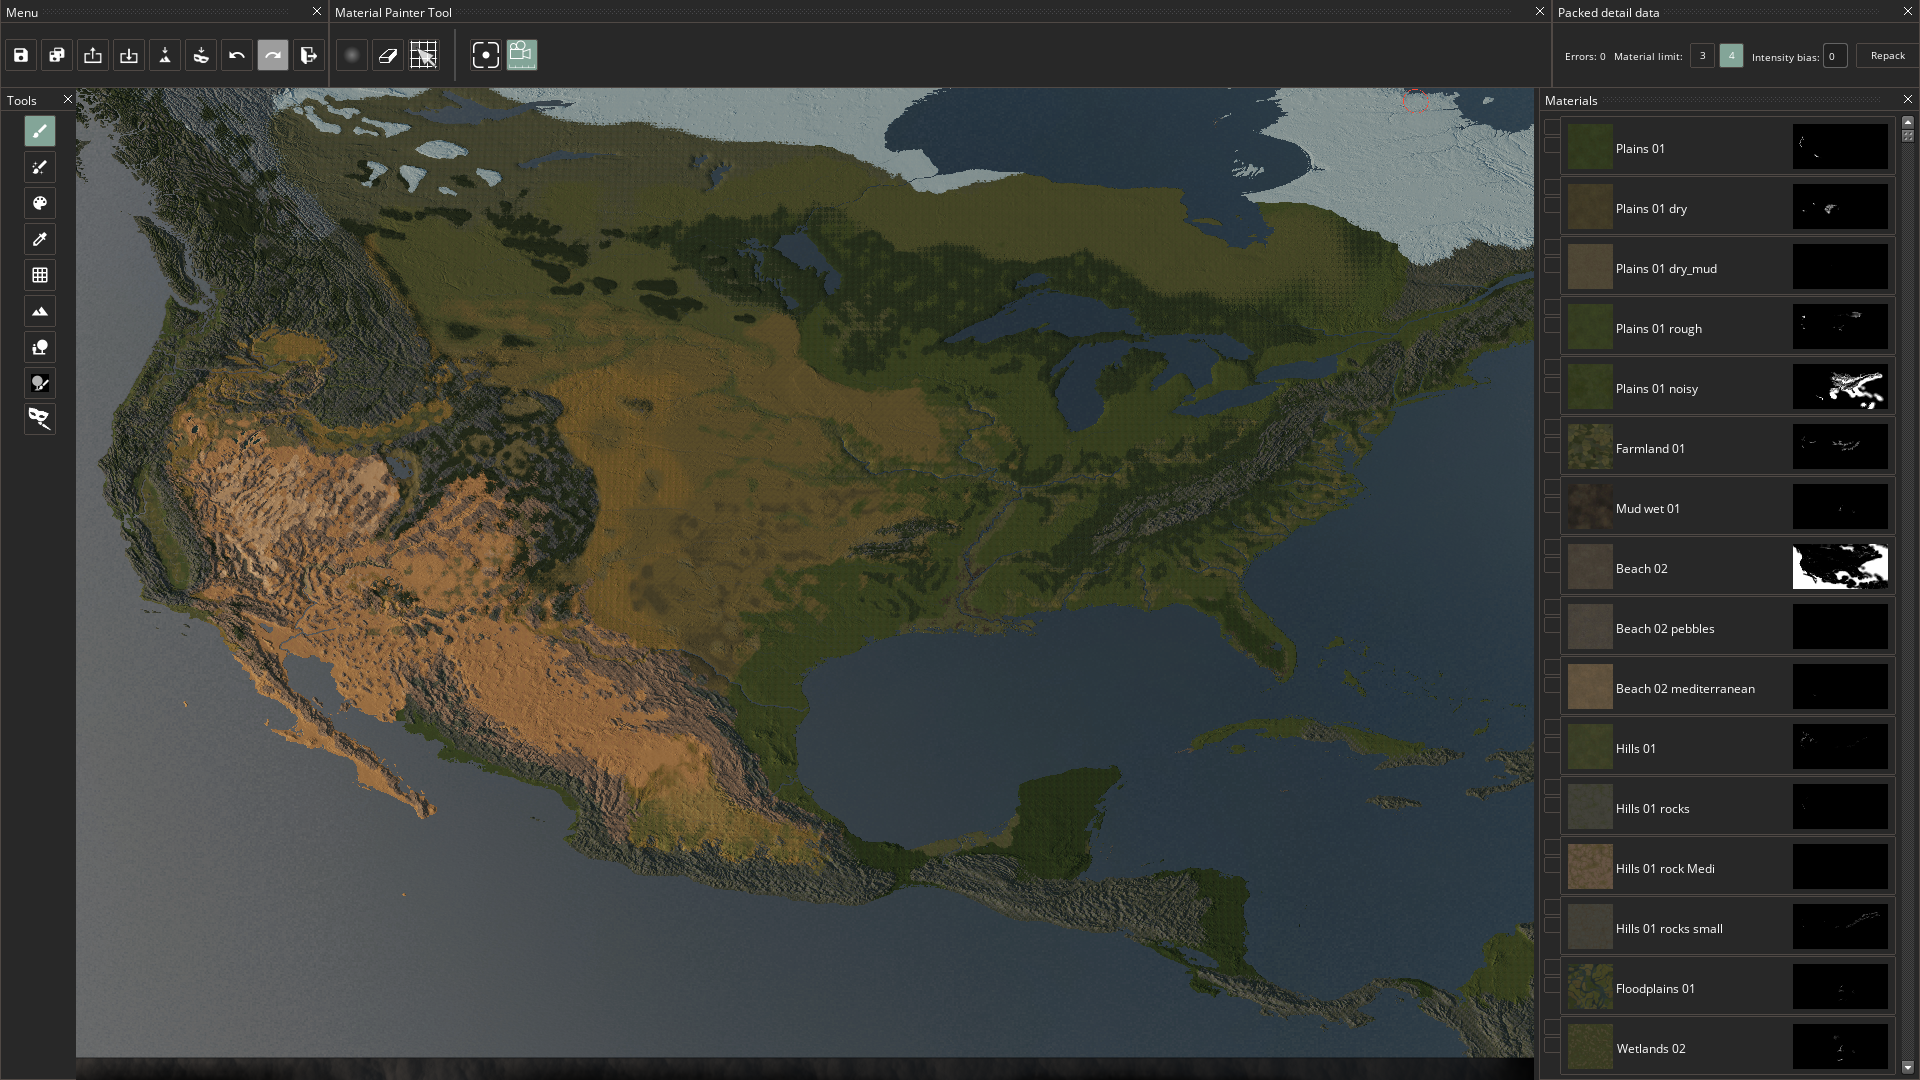Click Materials list scroll down arrow
Image resolution: width=1920 pixels, height=1080 pixels.
click(1908, 1068)
